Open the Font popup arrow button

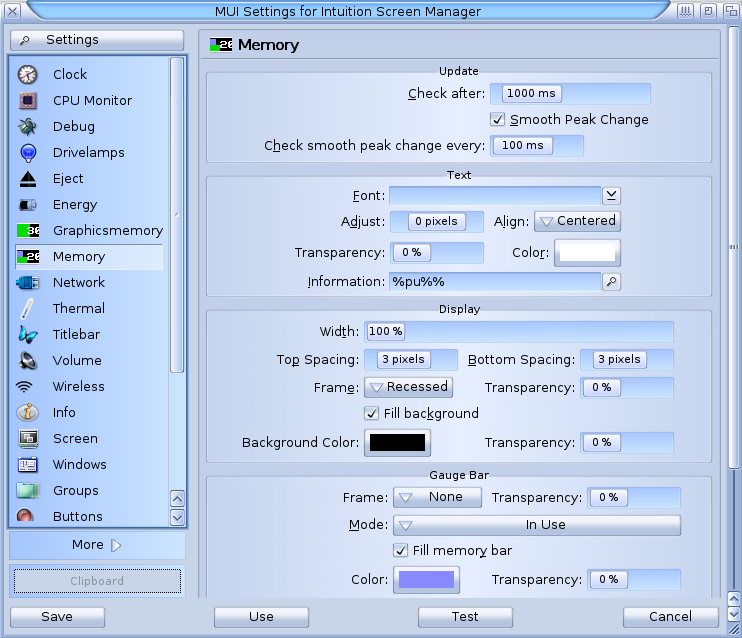(x=611, y=196)
